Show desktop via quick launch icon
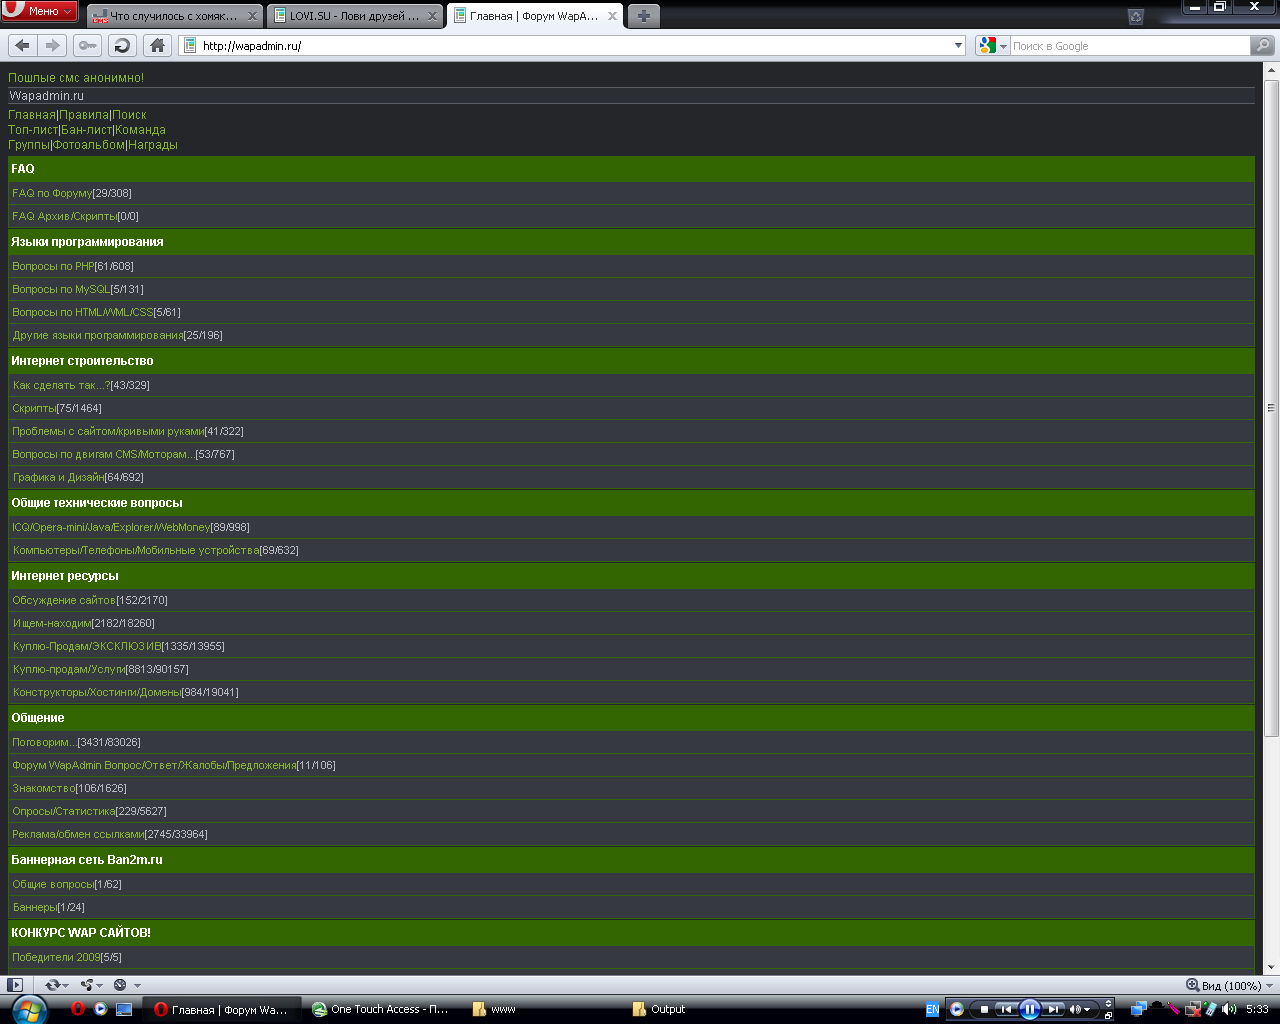The image size is (1280, 1024). point(124,1009)
